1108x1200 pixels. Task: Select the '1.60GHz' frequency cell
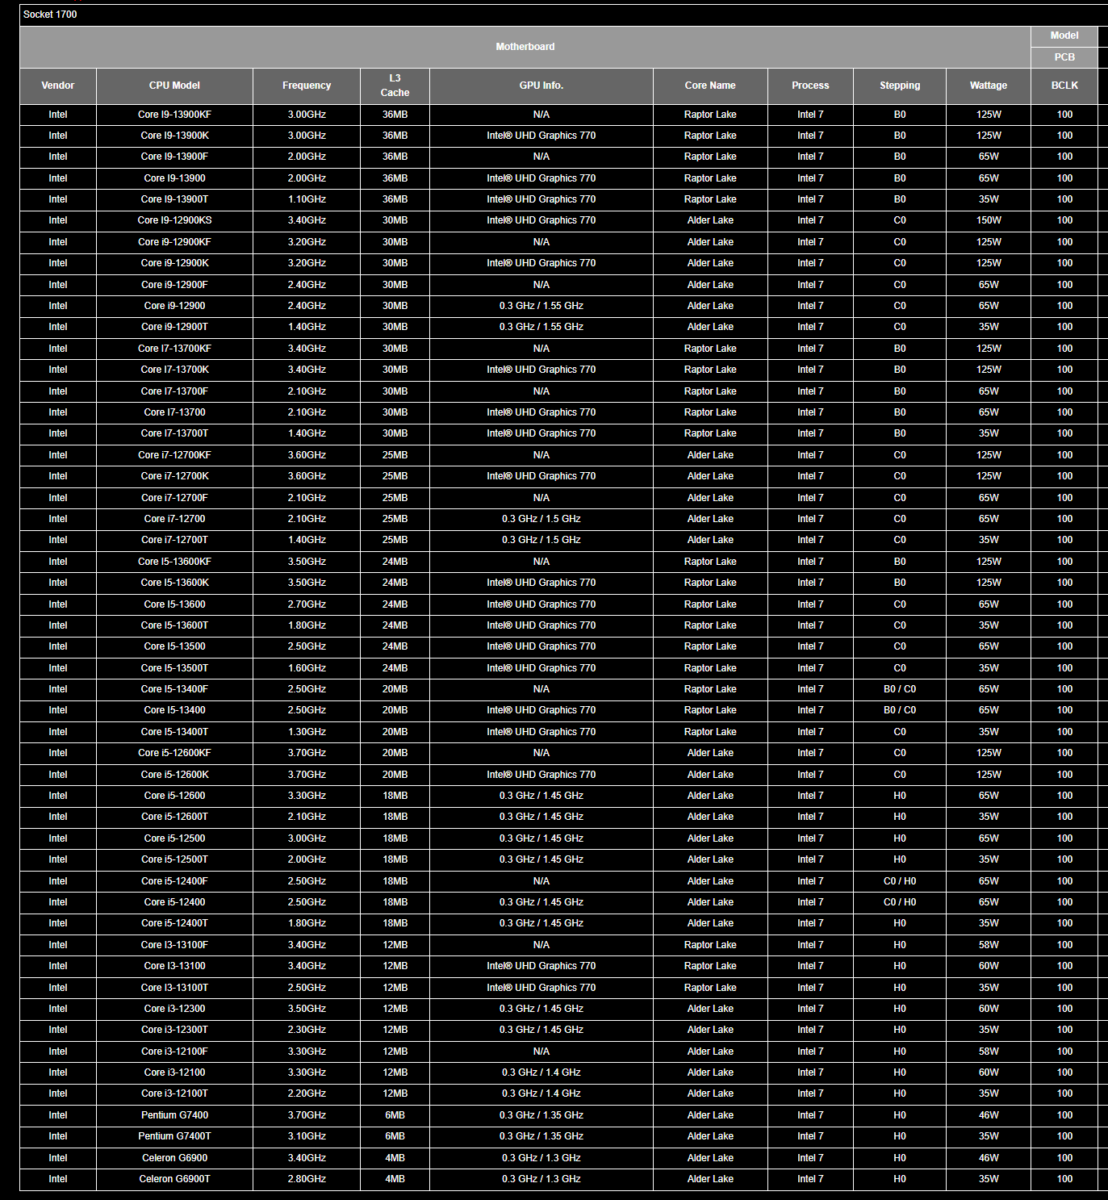click(307, 668)
